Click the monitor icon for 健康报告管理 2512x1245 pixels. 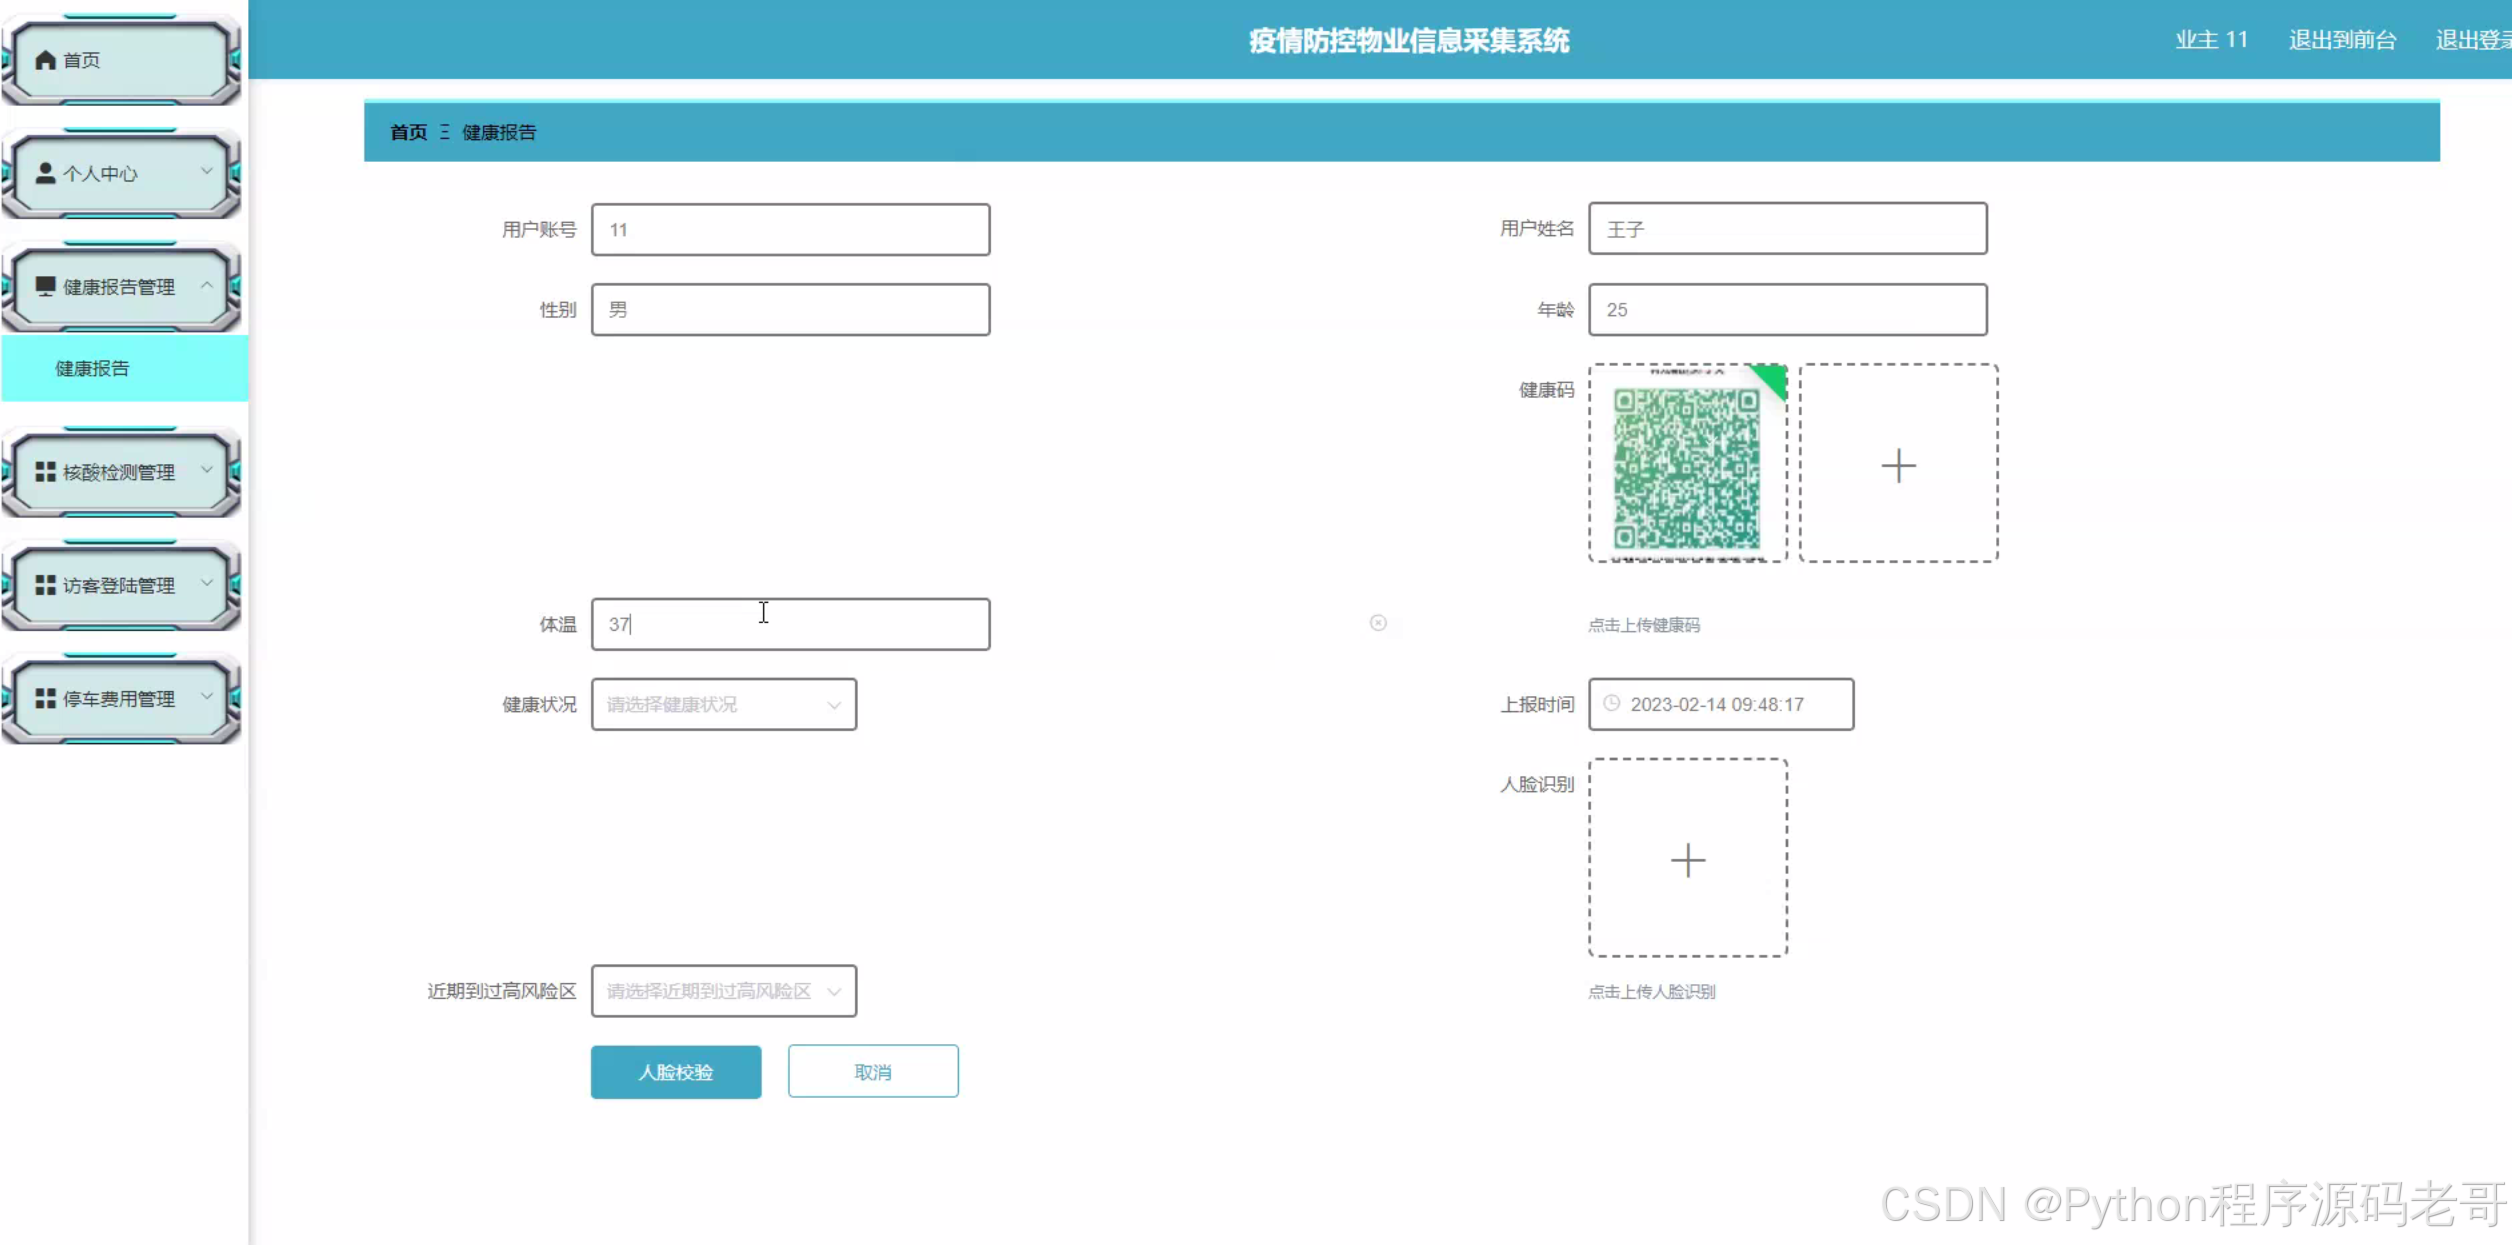45,287
